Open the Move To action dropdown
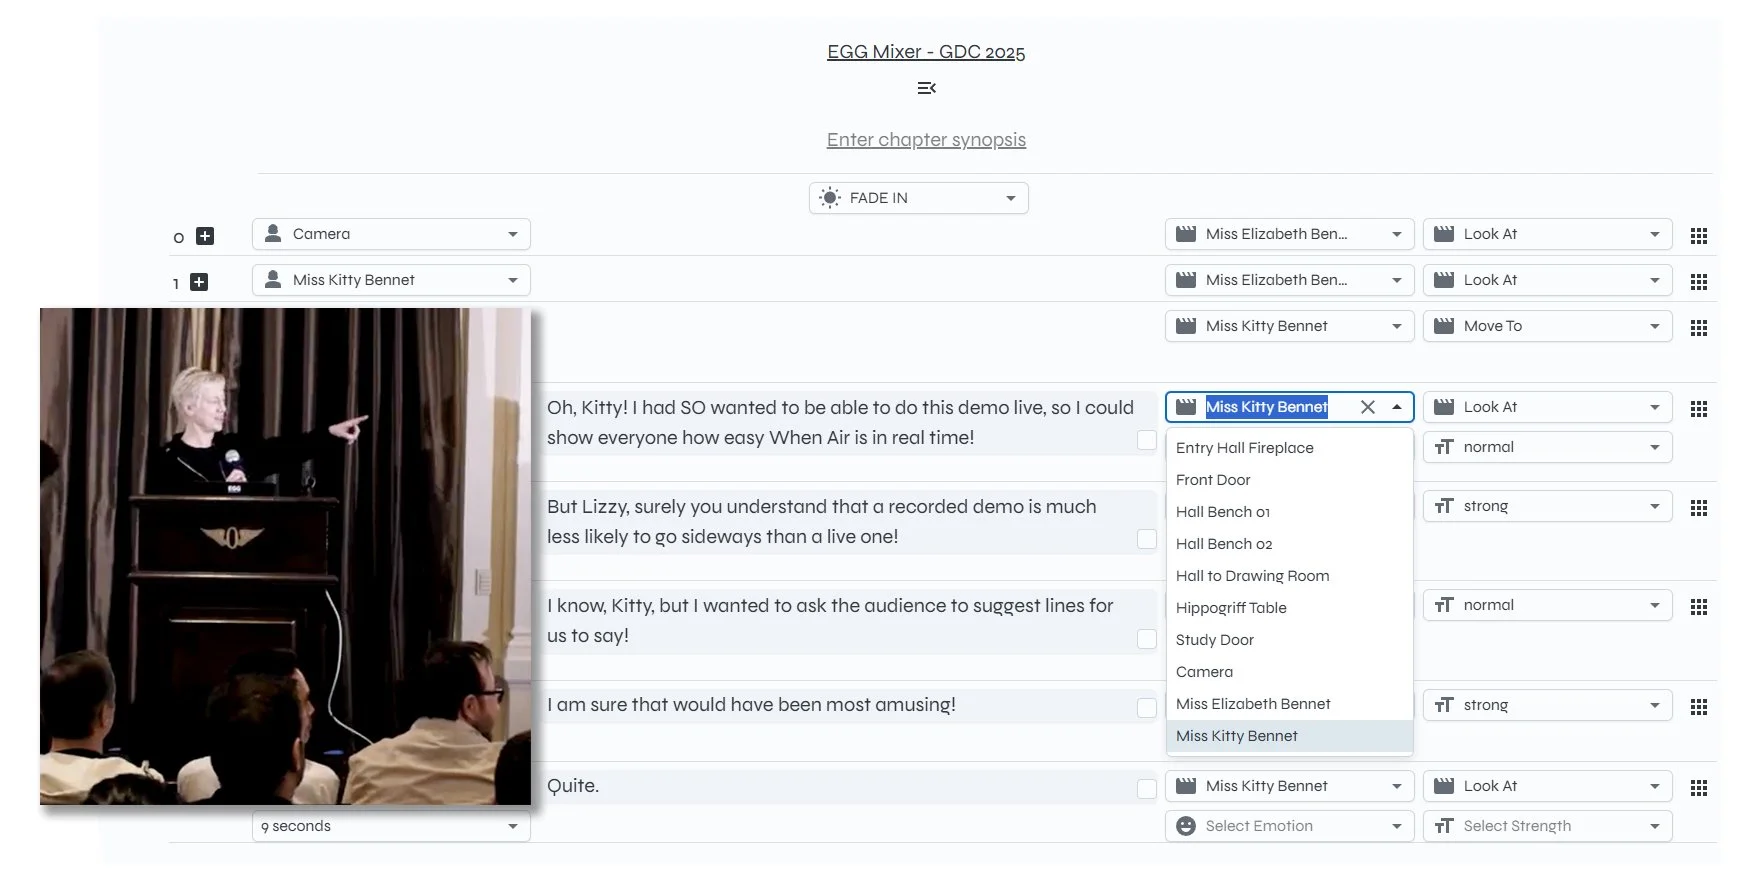This screenshot has height=886, width=1760. [x=1546, y=326]
